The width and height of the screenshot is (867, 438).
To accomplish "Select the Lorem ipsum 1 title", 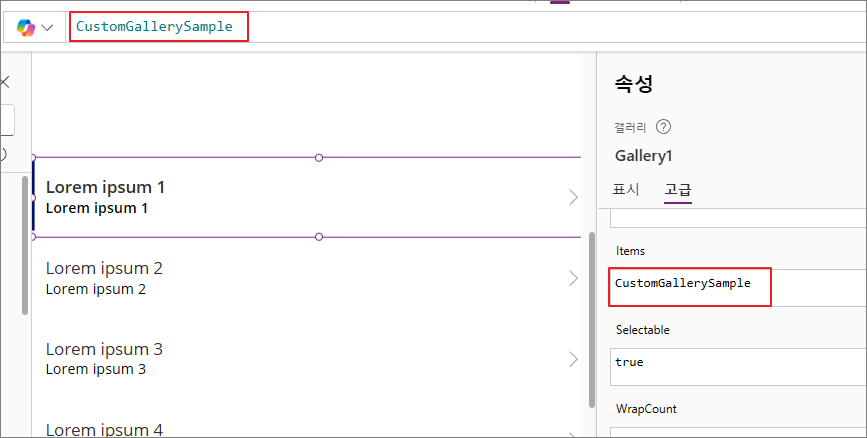I will click(105, 187).
